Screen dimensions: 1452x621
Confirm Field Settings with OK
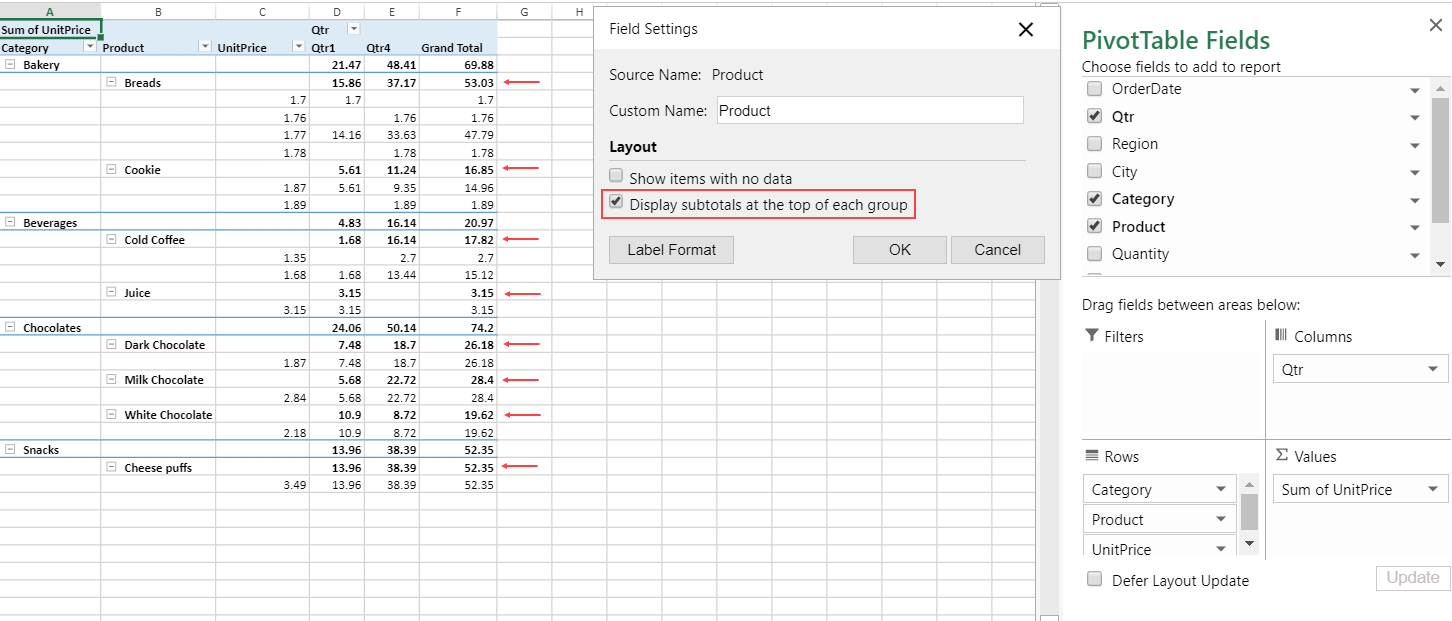point(900,250)
